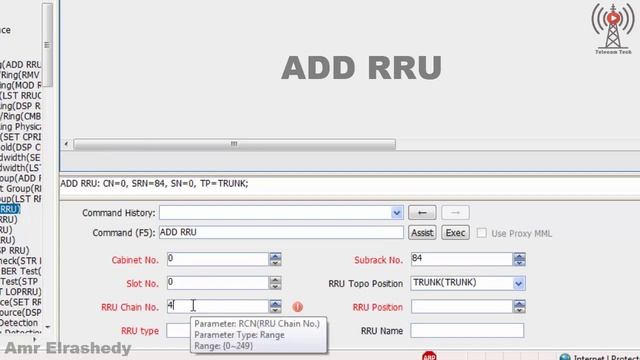Adjust the RRU Chain No. spinner arrows
This screenshot has width=640, height=360.
coord(275,306)
